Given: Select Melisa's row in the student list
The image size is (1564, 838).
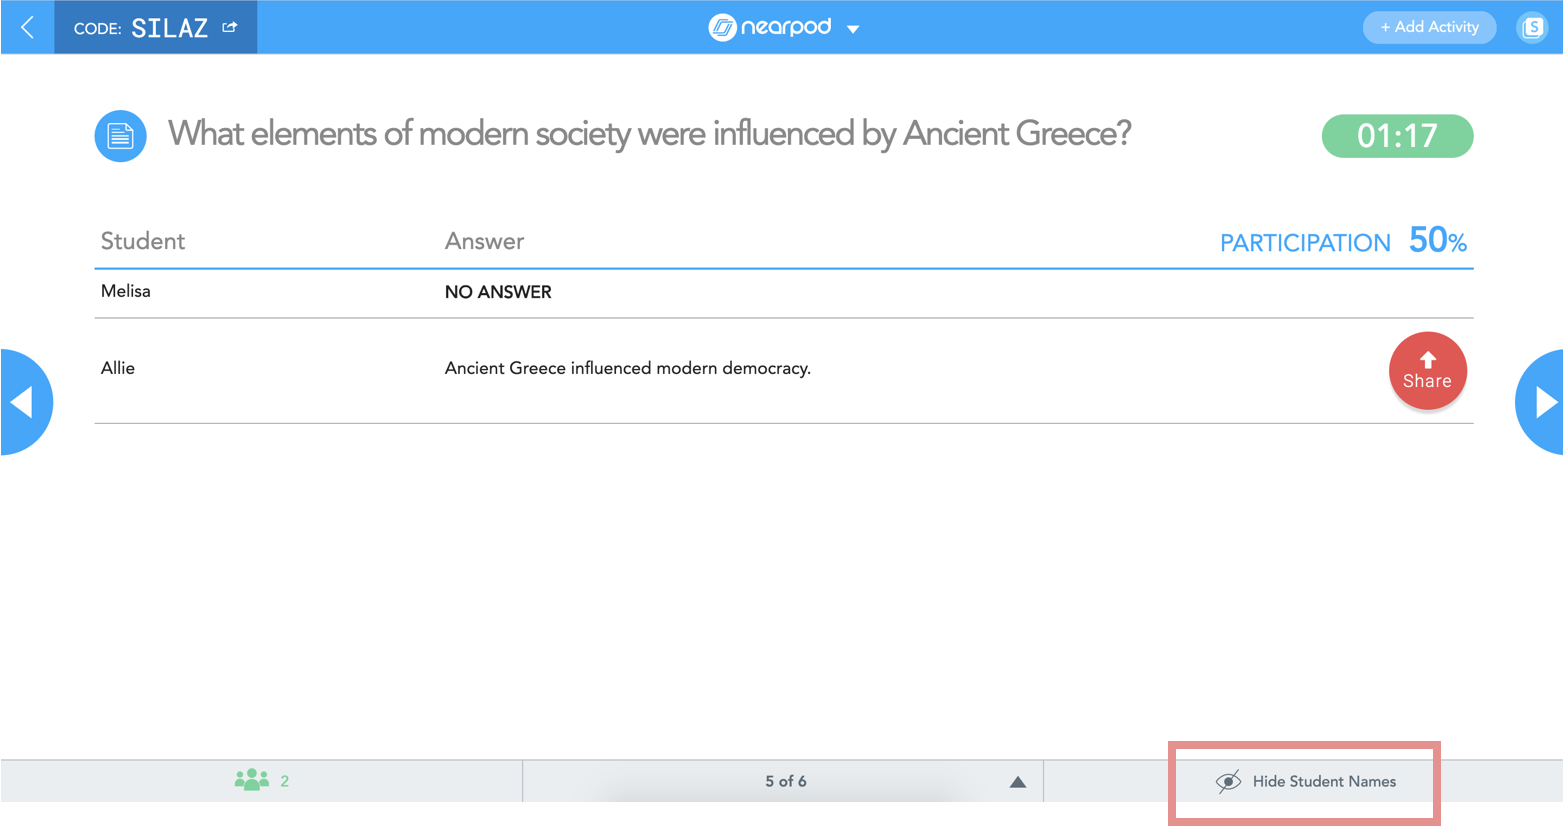Looking at the screenshot, I should click(x=126, y=291).
